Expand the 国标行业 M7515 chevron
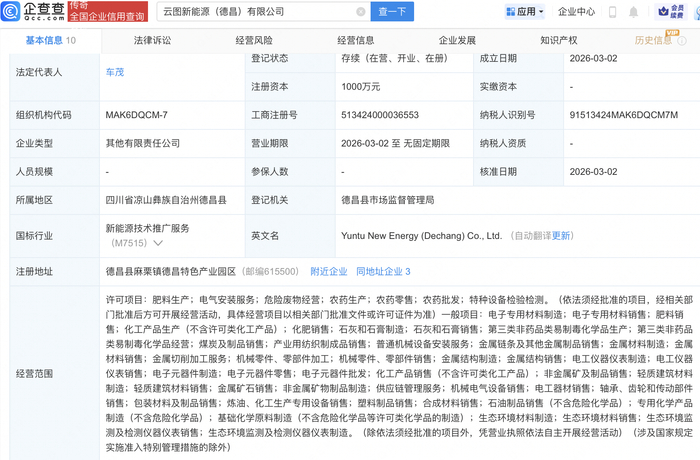 tap(158, 243)
